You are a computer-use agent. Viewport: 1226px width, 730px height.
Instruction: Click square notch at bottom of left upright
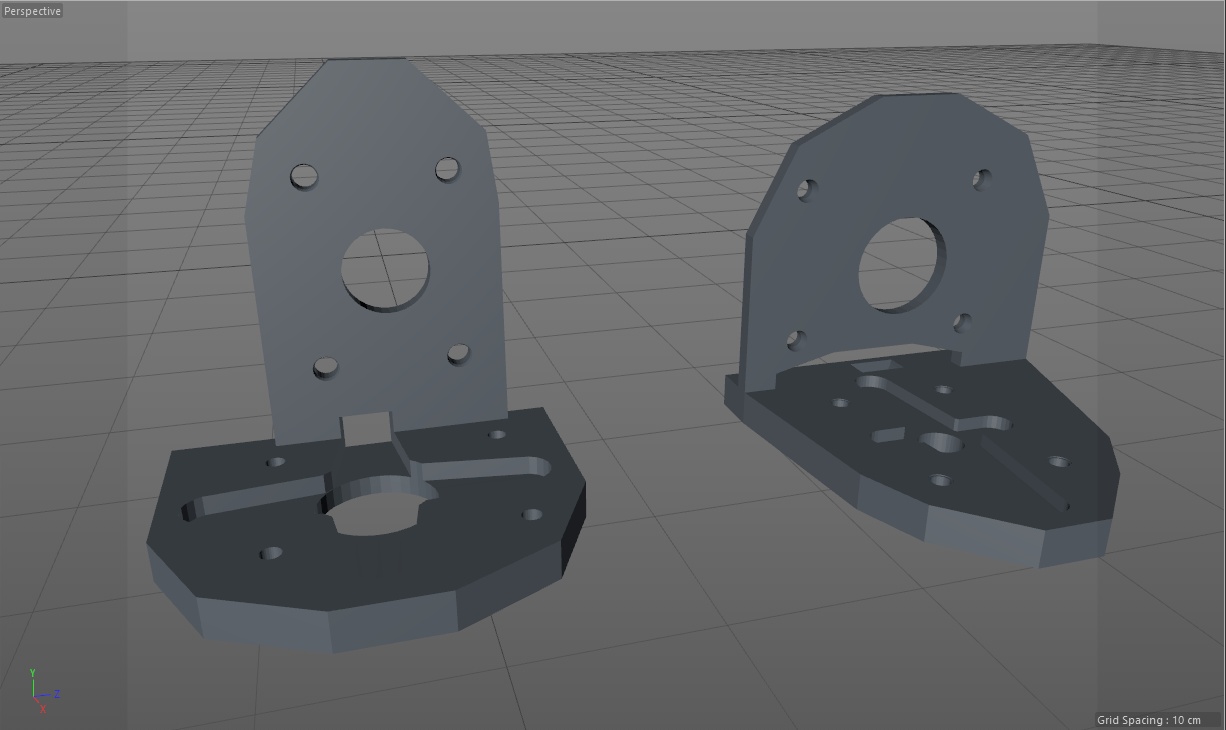tap(367, 430)
